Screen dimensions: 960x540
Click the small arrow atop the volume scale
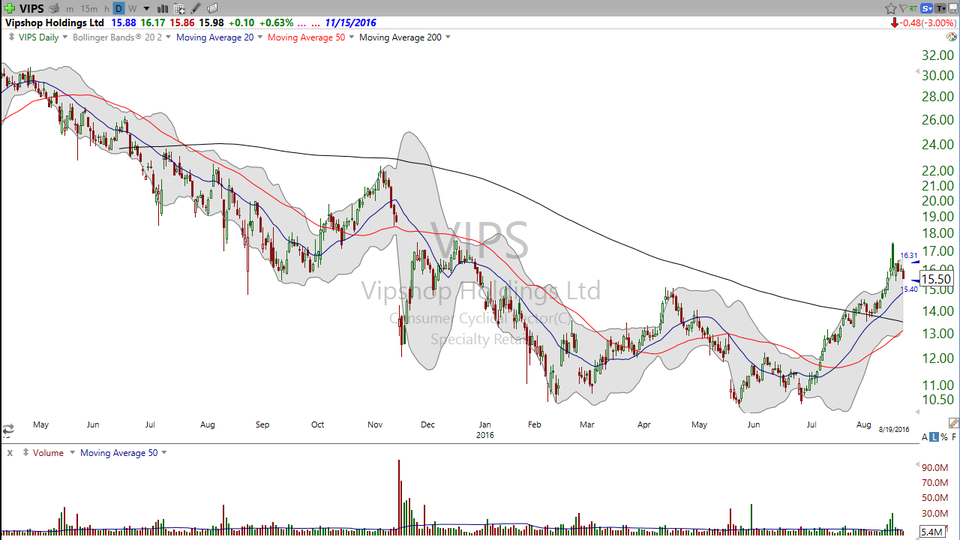click(917, 465)
